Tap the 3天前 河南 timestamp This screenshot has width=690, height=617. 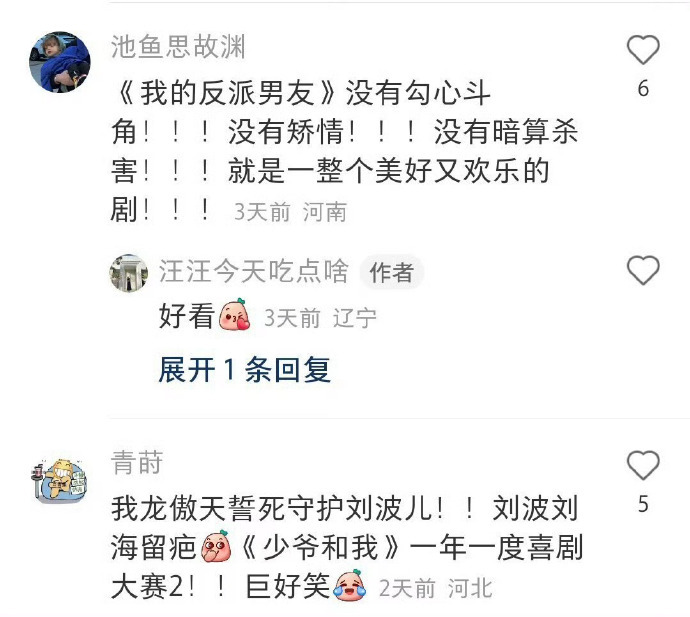[x=290, y=212]
